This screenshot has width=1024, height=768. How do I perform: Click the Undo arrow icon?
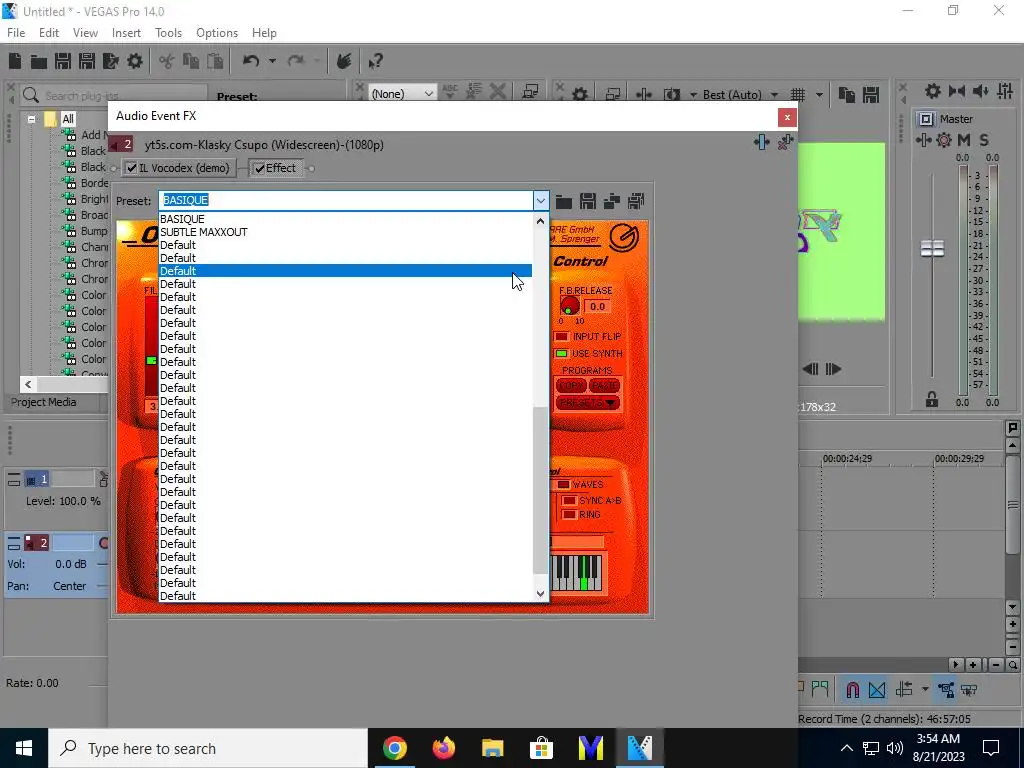coord(251,61)
